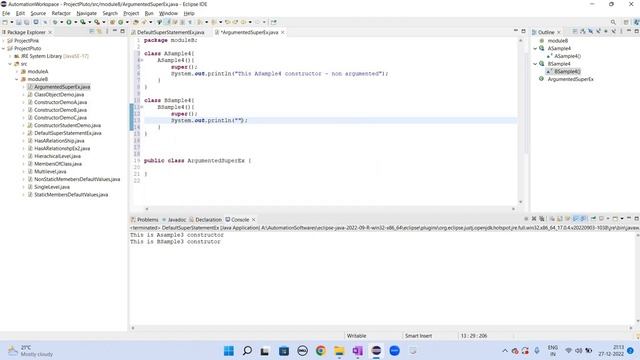Toggle Hide Static Members in Outline
The height and width of the screenshot is (360, 640).
(x=598, y=31)
